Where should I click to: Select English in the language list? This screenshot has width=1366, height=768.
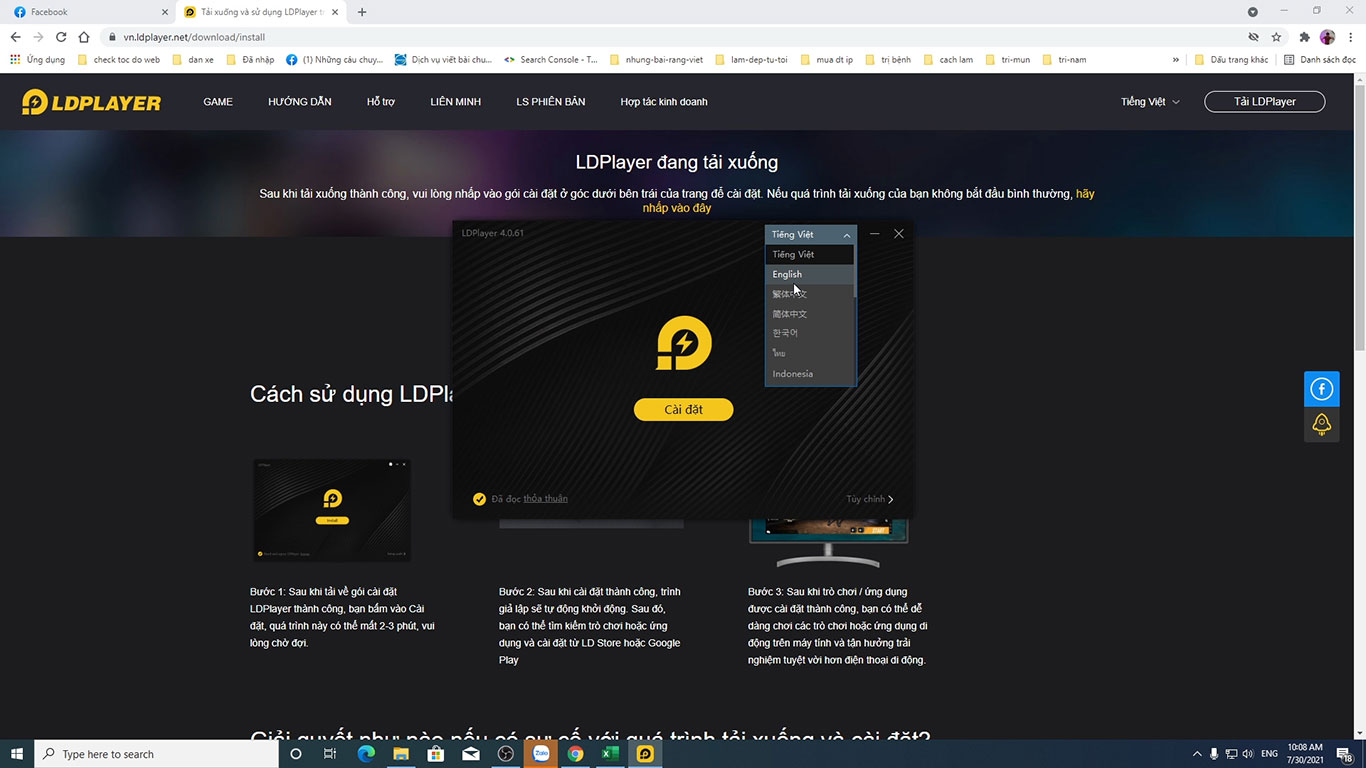(787, 274)
